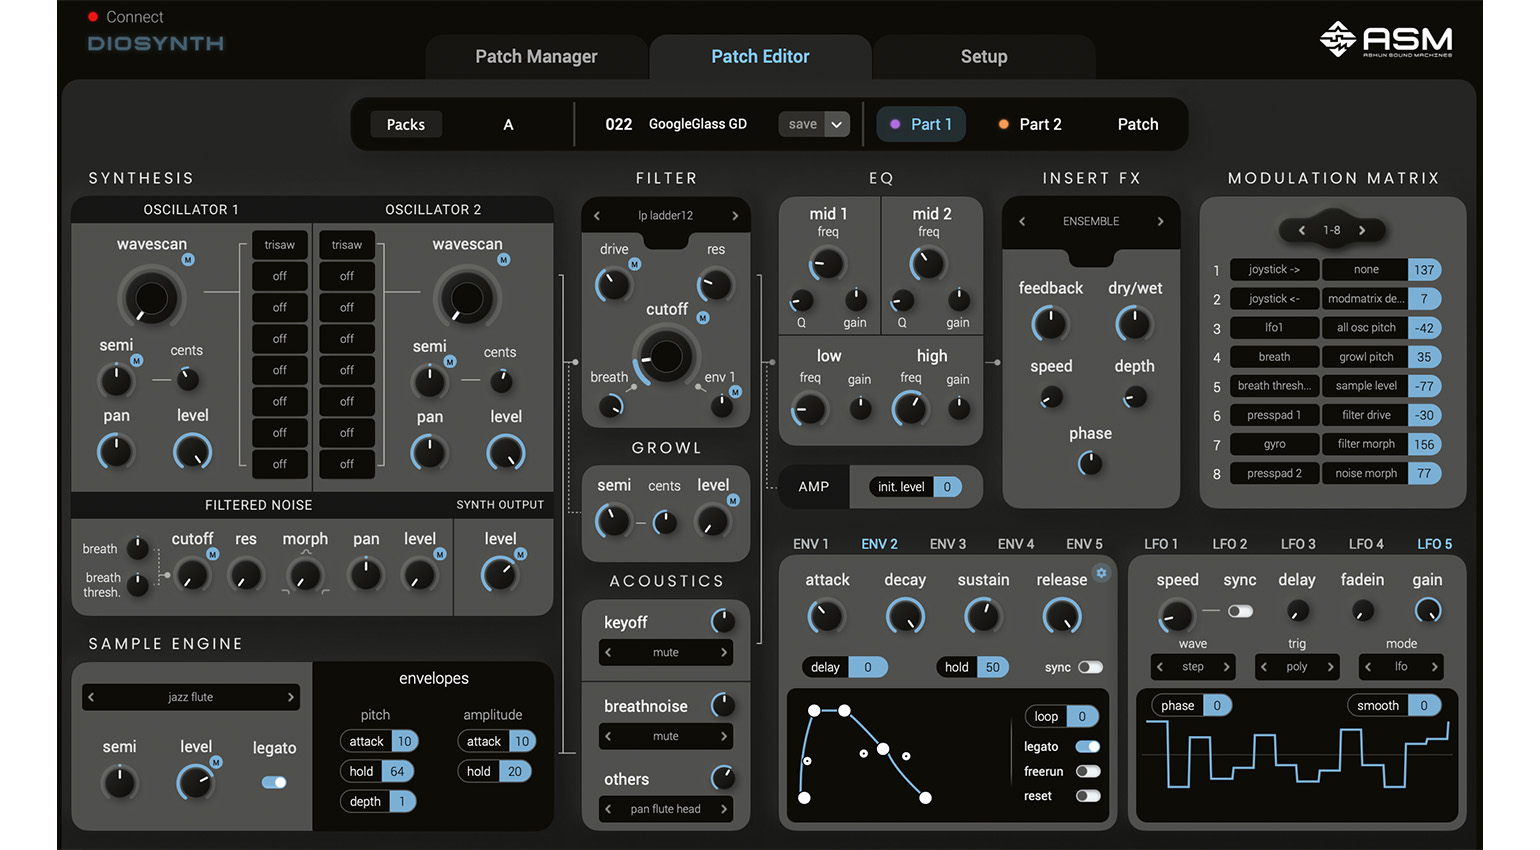Open the save dropdown arrow
Viewport: 1540px width, 850px height.
[x=837, y=124]
